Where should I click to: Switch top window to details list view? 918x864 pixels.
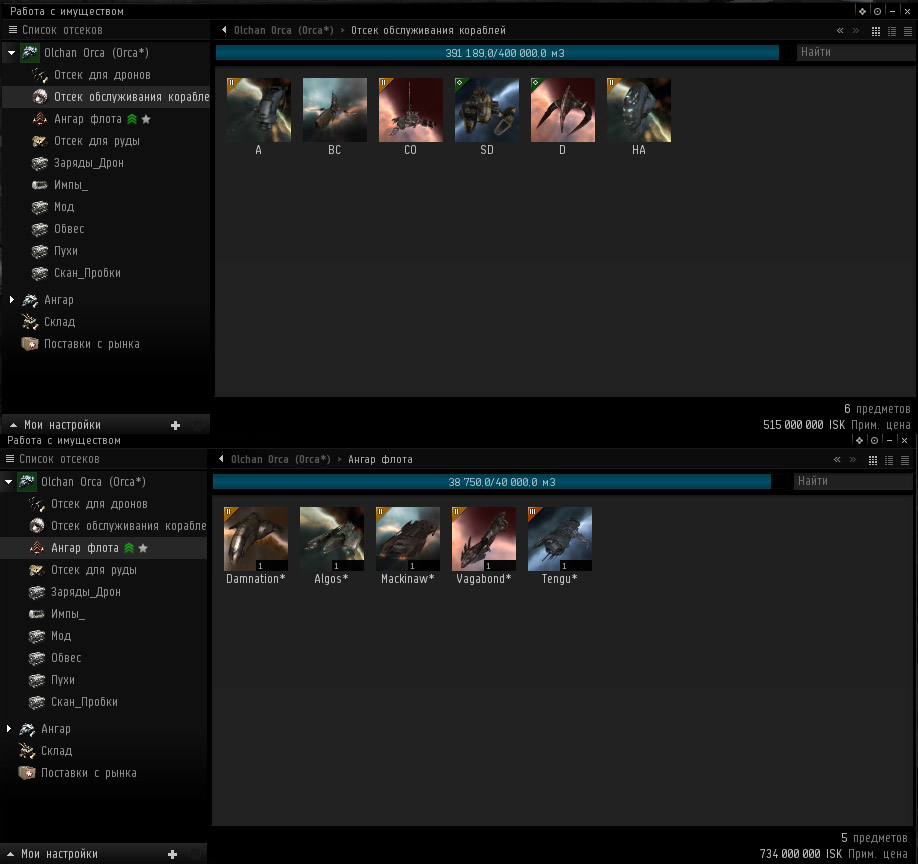(891, 31)
